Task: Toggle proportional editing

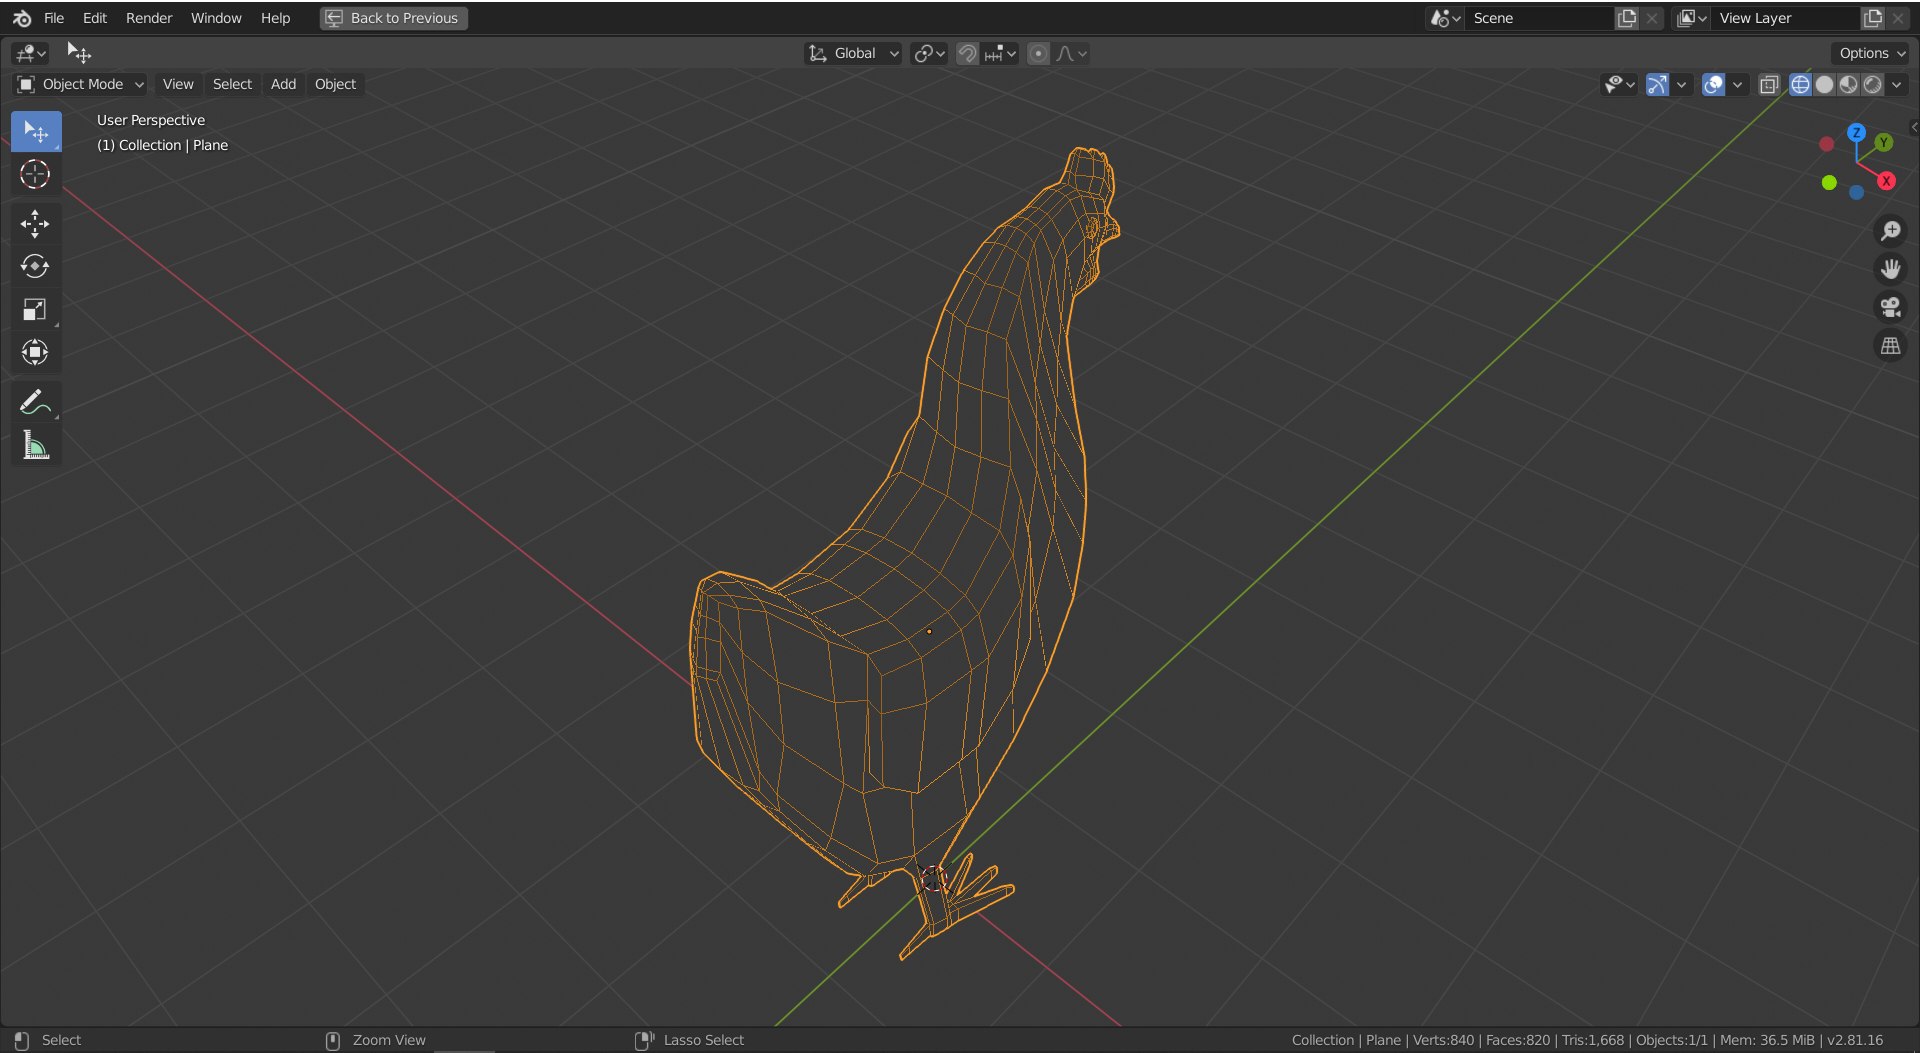Action: click(x=1039, y=54)
